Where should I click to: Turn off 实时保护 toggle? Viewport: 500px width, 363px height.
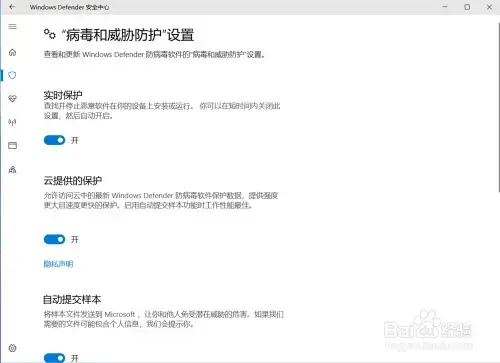coord(54,140)
